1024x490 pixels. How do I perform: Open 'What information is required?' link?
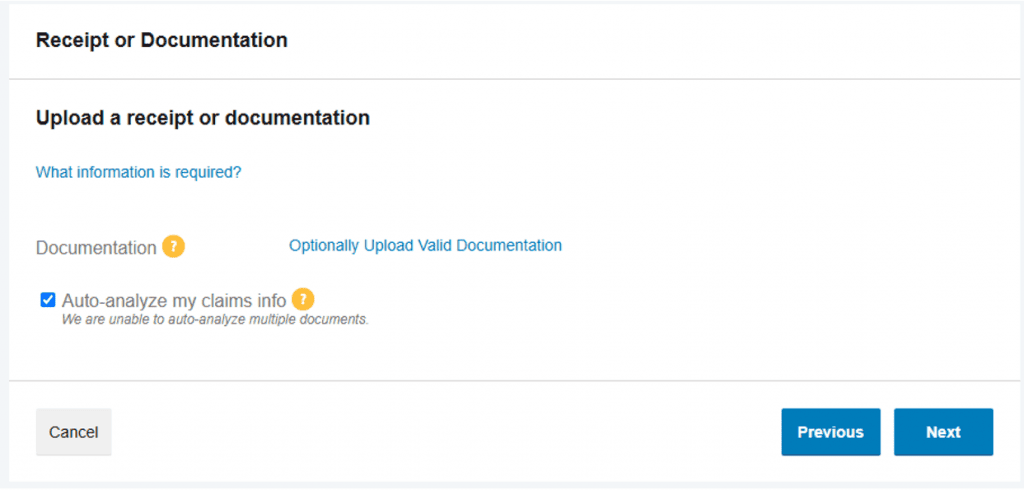138,172
